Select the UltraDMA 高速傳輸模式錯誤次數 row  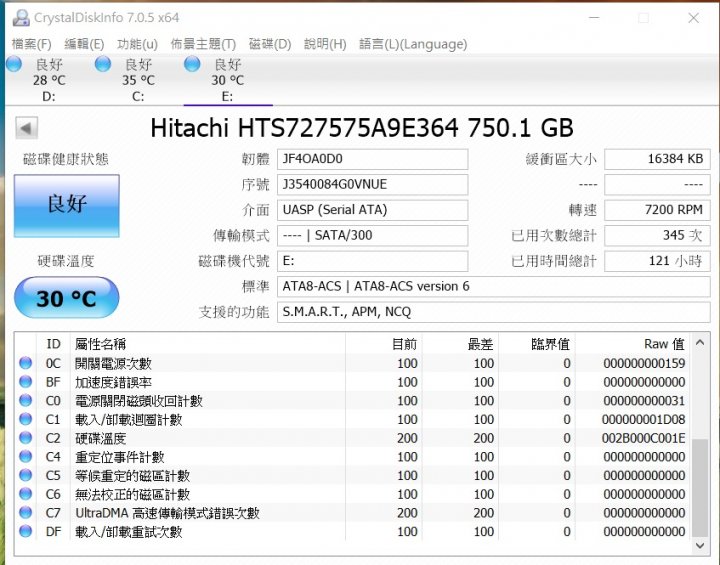(x=353, y=513)
